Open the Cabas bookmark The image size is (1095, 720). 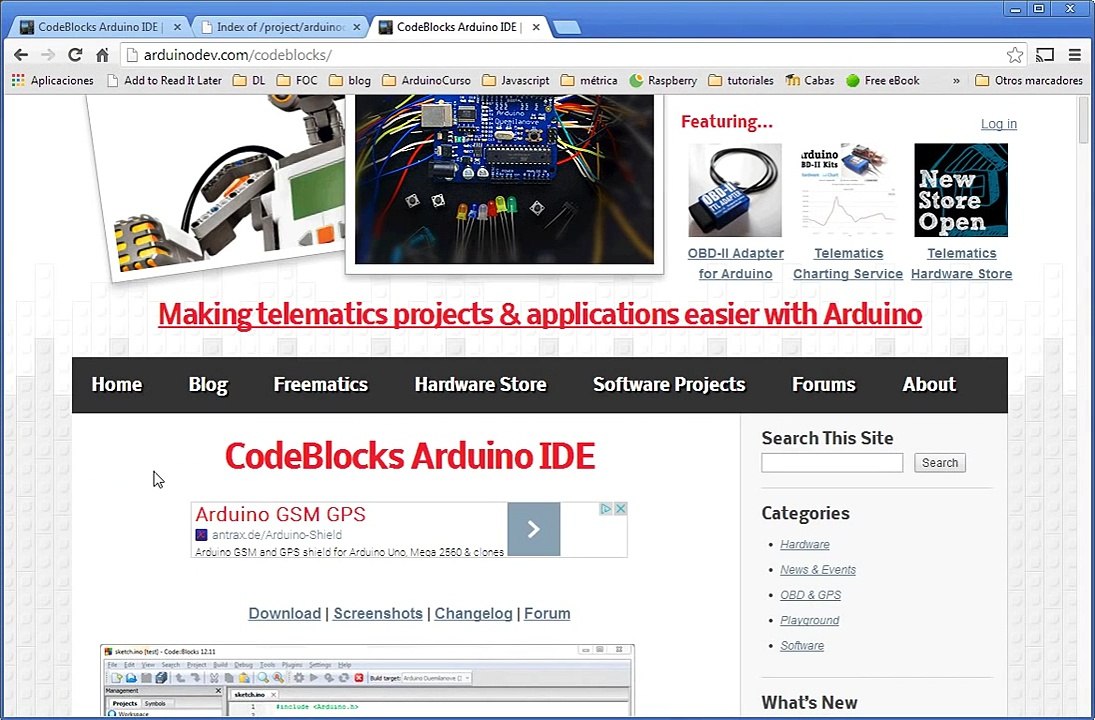pyautogui.click(x=810, y=80)
